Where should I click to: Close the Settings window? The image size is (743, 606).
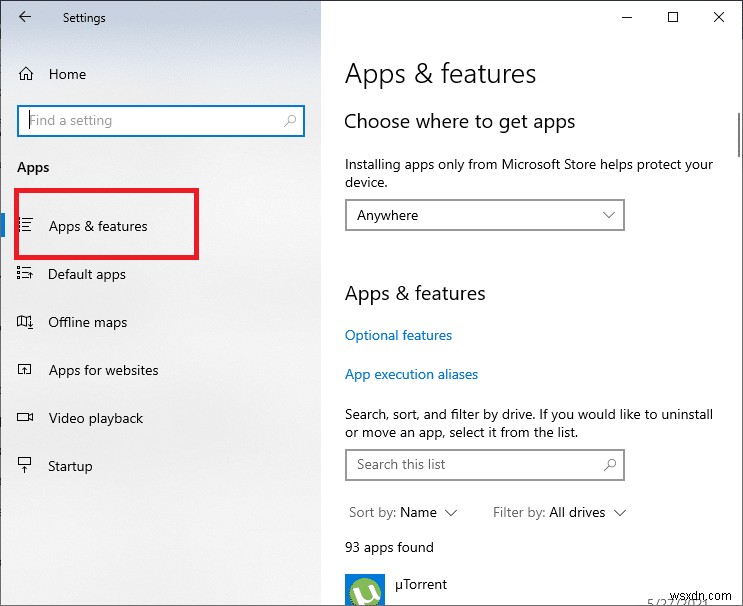[x=718, y=18]
